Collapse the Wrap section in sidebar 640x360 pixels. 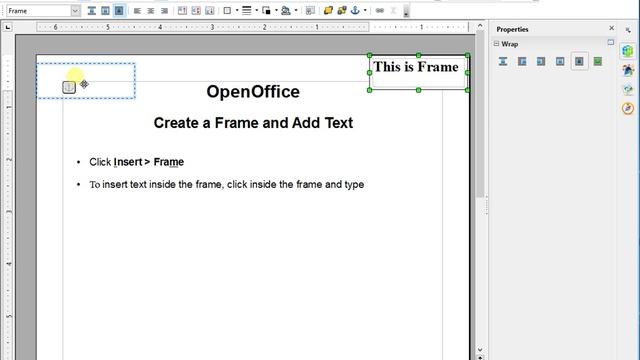point(496,44)
